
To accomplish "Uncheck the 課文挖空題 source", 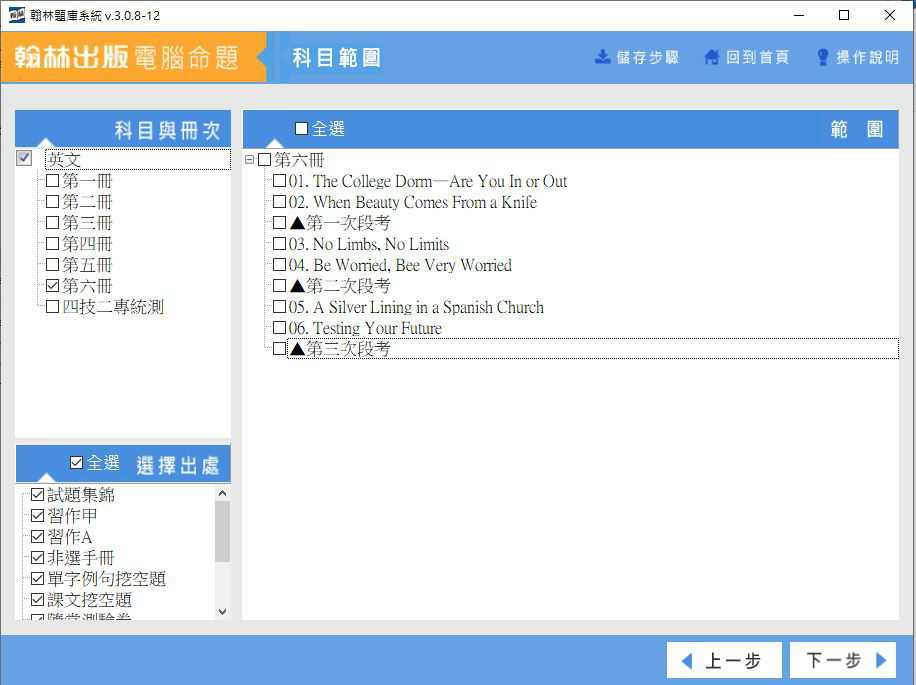I will (37, 600).
